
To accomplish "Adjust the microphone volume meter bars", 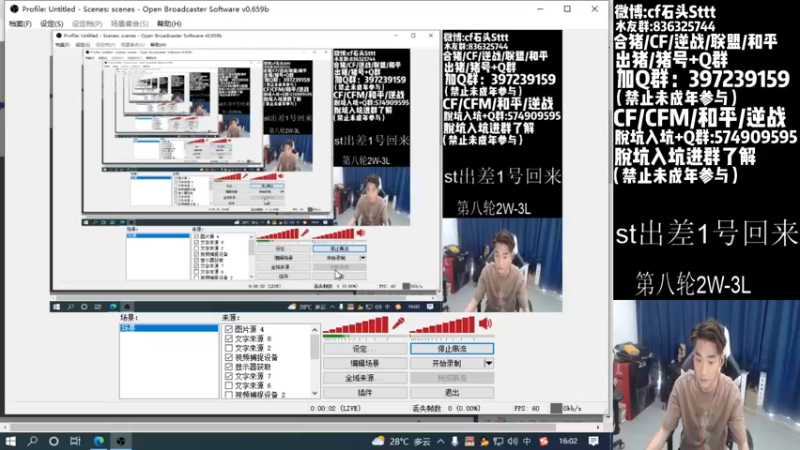I will (356, 325).
